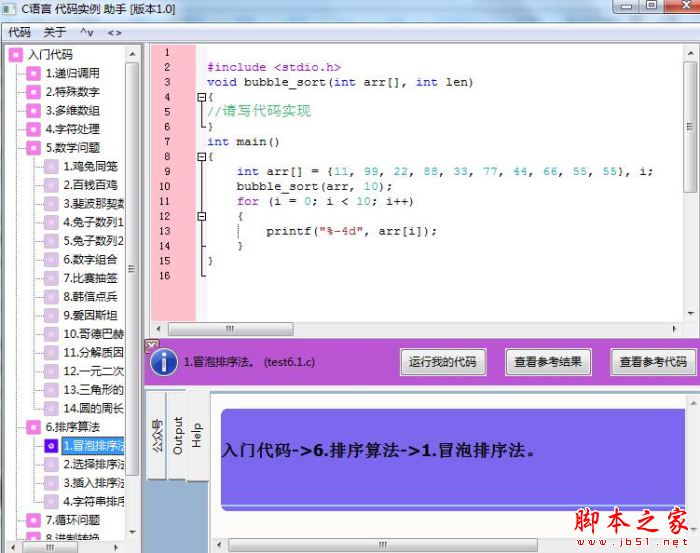Click the code editor scroll right arrow
Screen dimensions: 700x553
coord(674,329)
